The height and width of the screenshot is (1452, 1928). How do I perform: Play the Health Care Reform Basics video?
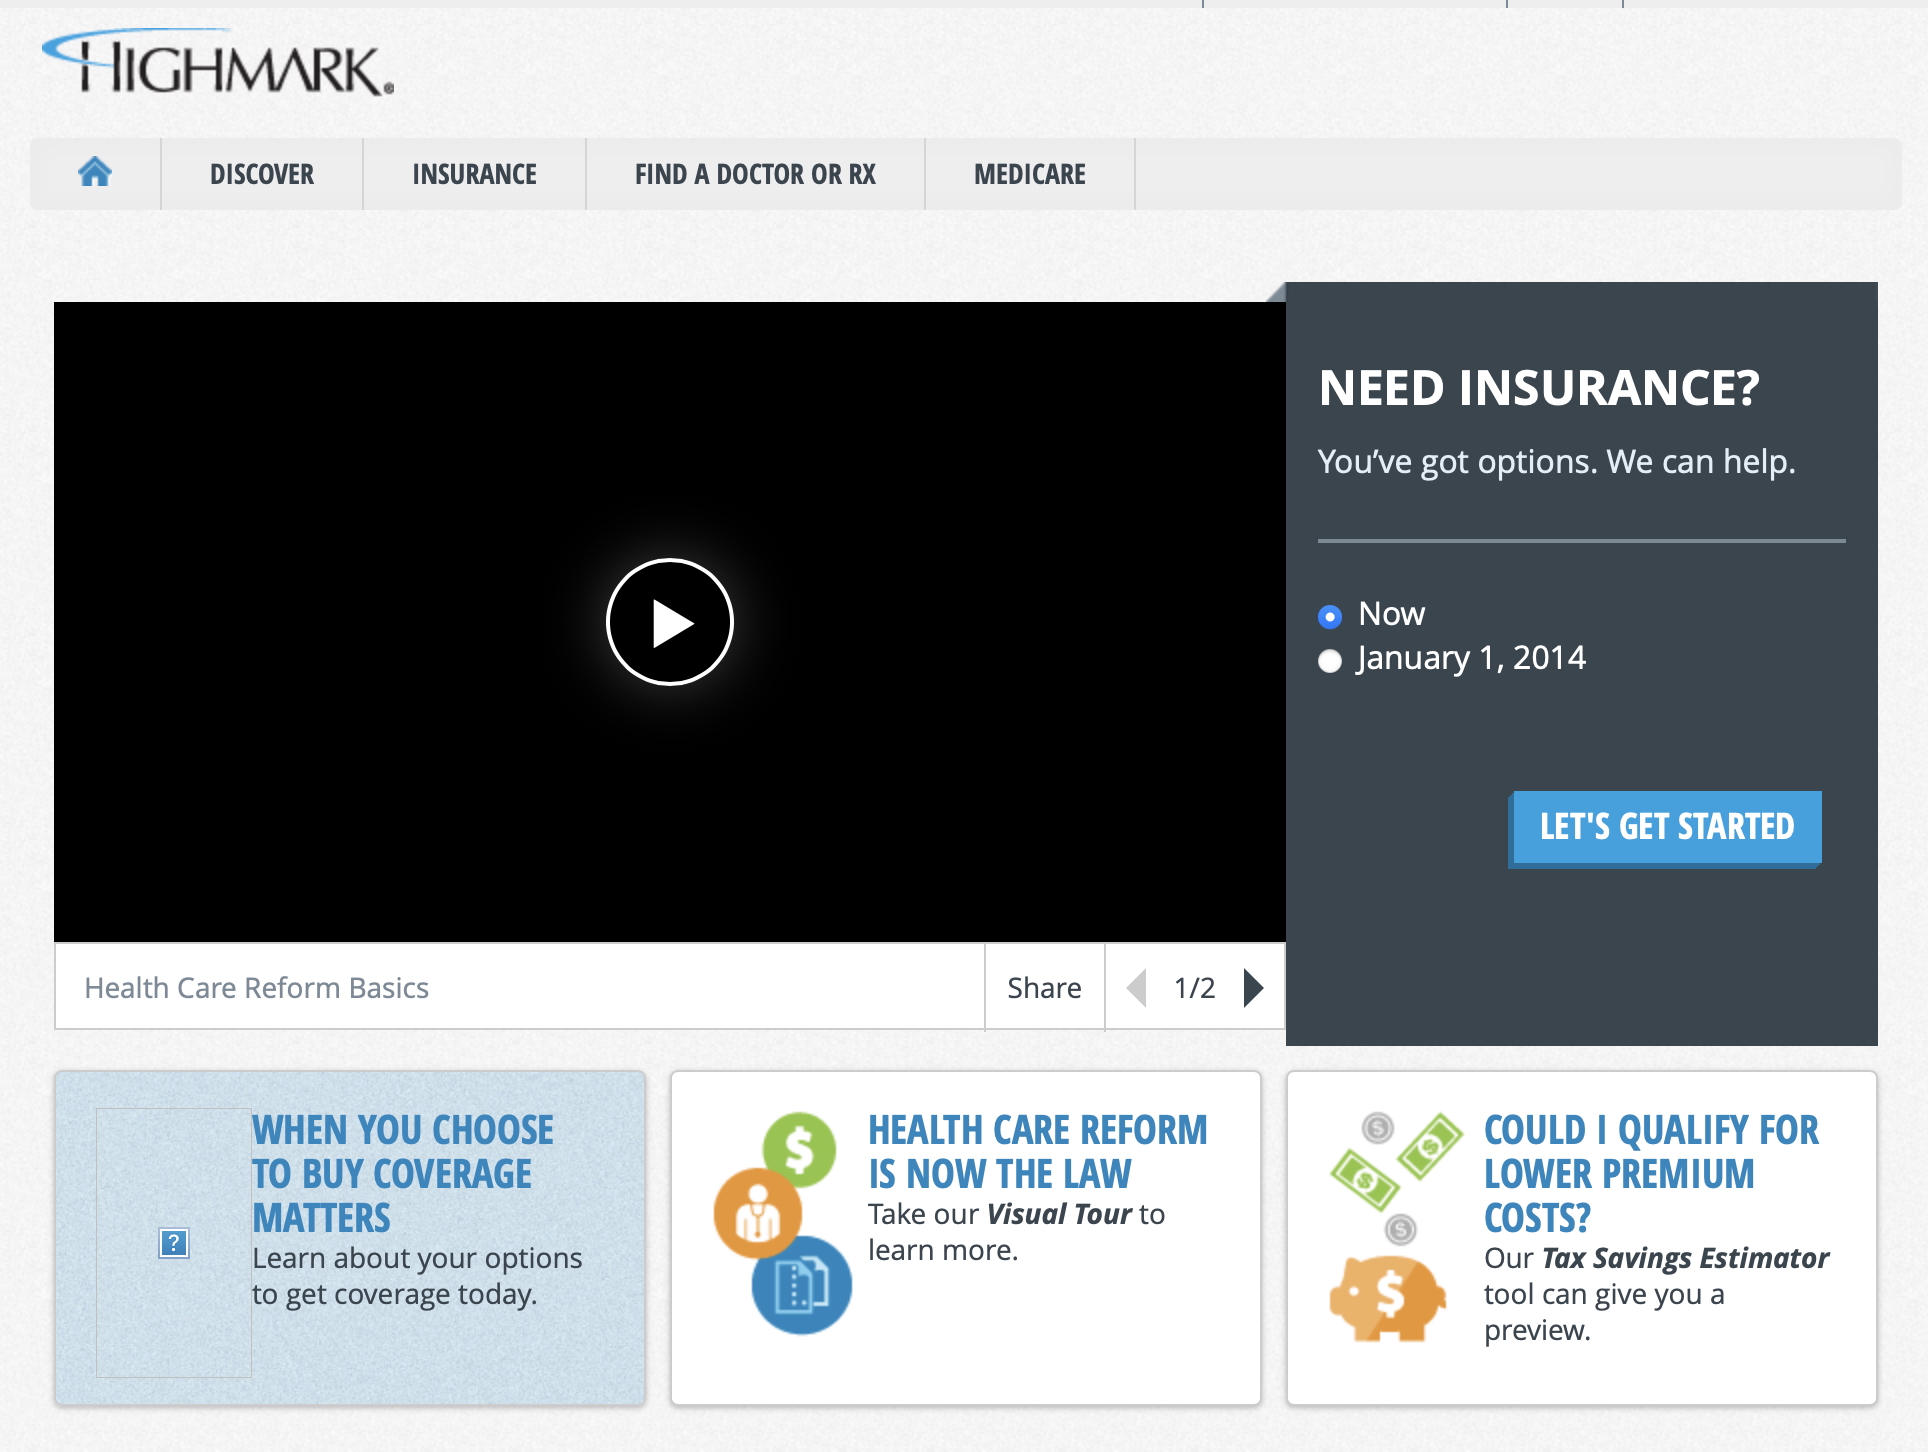click(670, 622)
